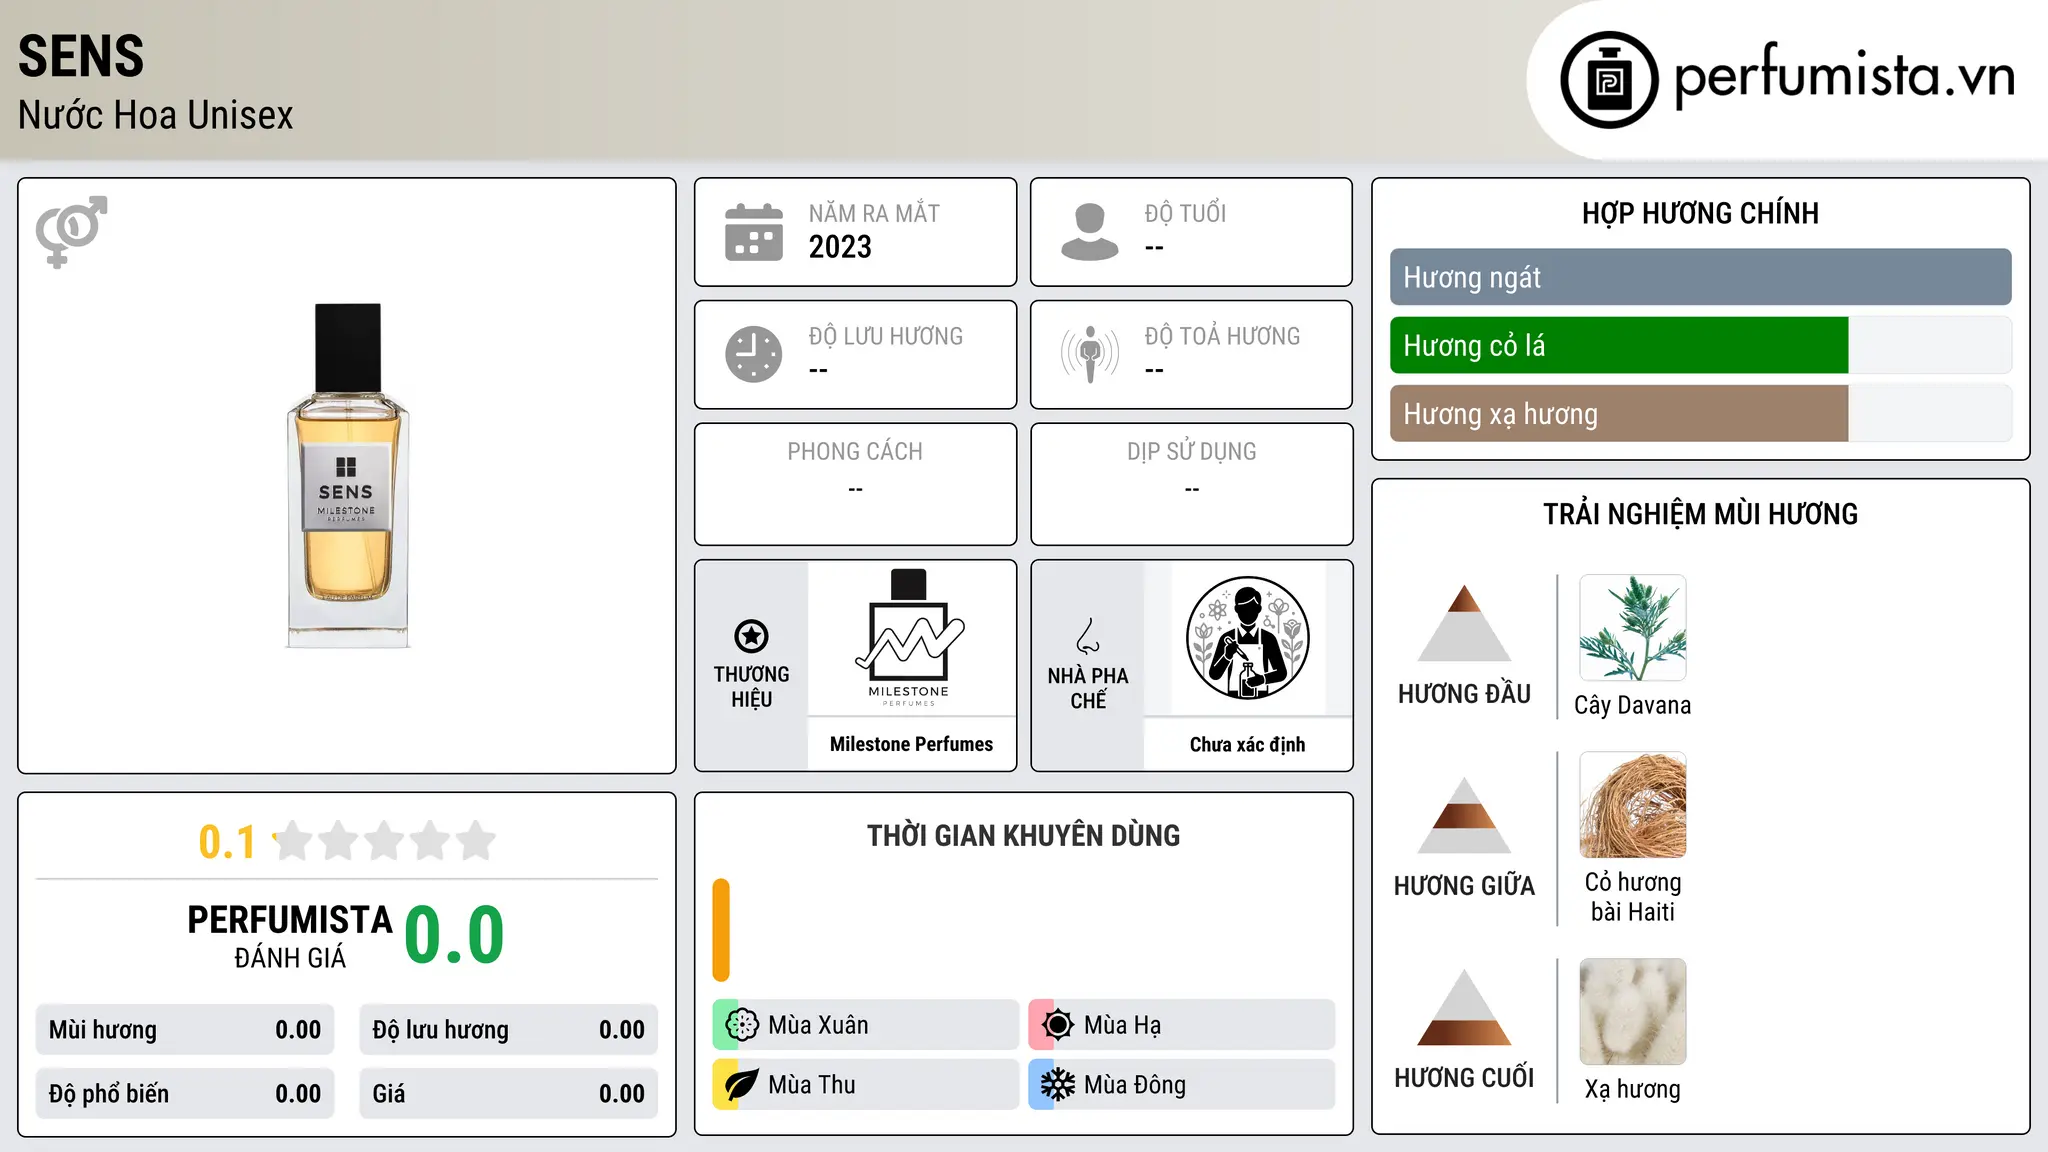
Task: Click the Mùa Xuân flower icon
Action: 741,1025
